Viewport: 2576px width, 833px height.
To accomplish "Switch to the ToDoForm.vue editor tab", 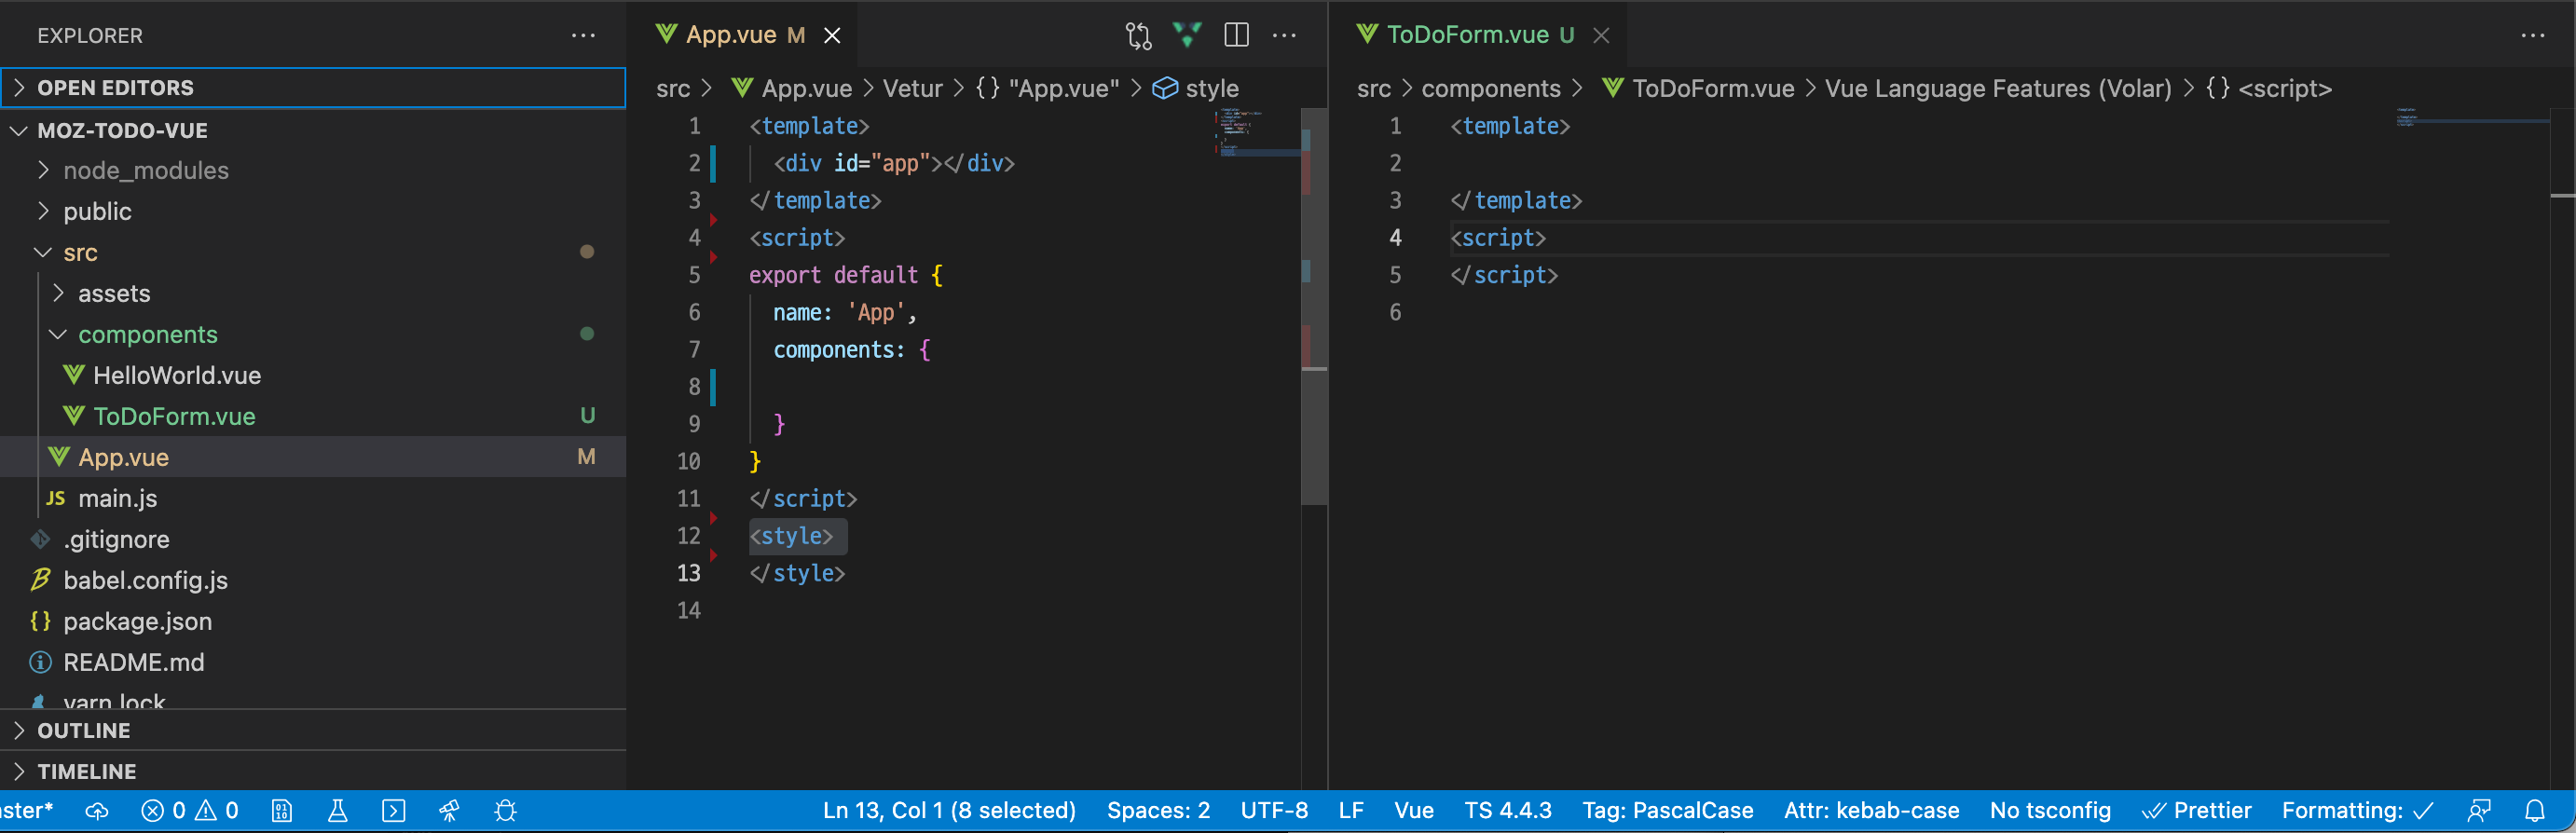I will click(x=1479, y=35).
